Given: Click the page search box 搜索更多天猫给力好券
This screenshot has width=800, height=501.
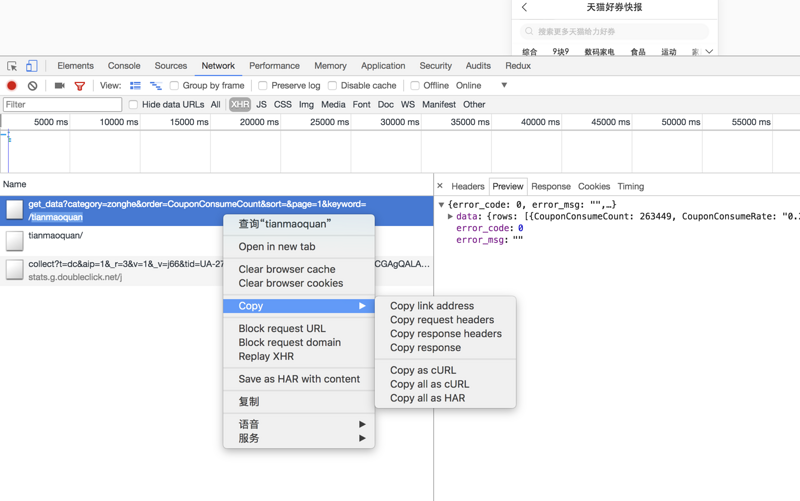Looking at the screenshot, I should click(x=614, y=32).
